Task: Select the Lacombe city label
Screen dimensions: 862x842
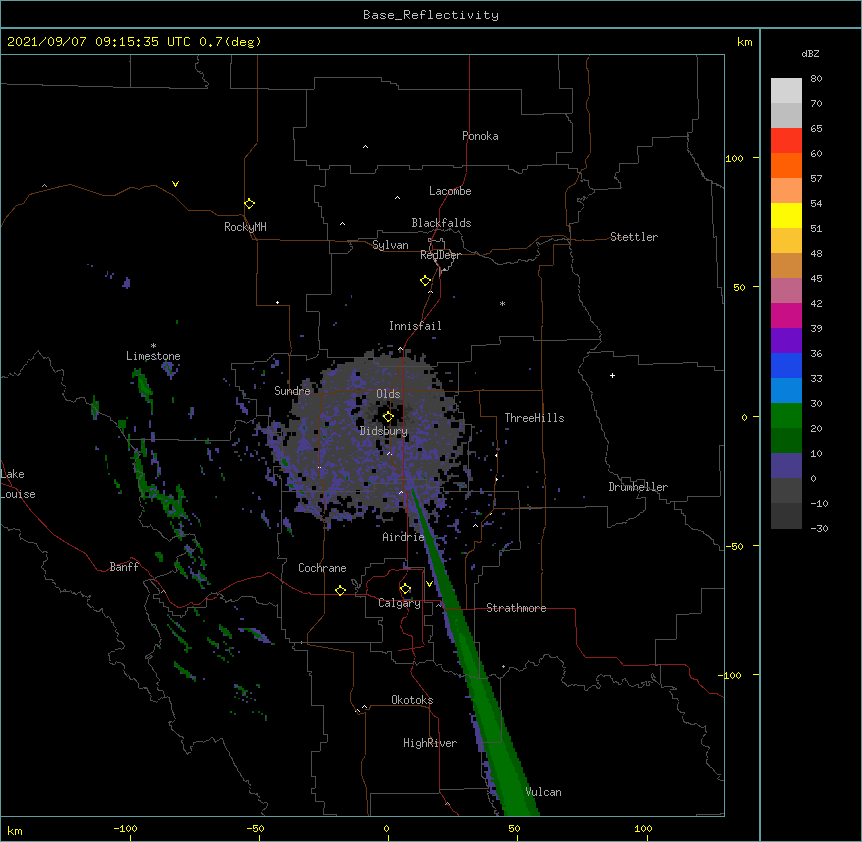Action: [450, 191]
